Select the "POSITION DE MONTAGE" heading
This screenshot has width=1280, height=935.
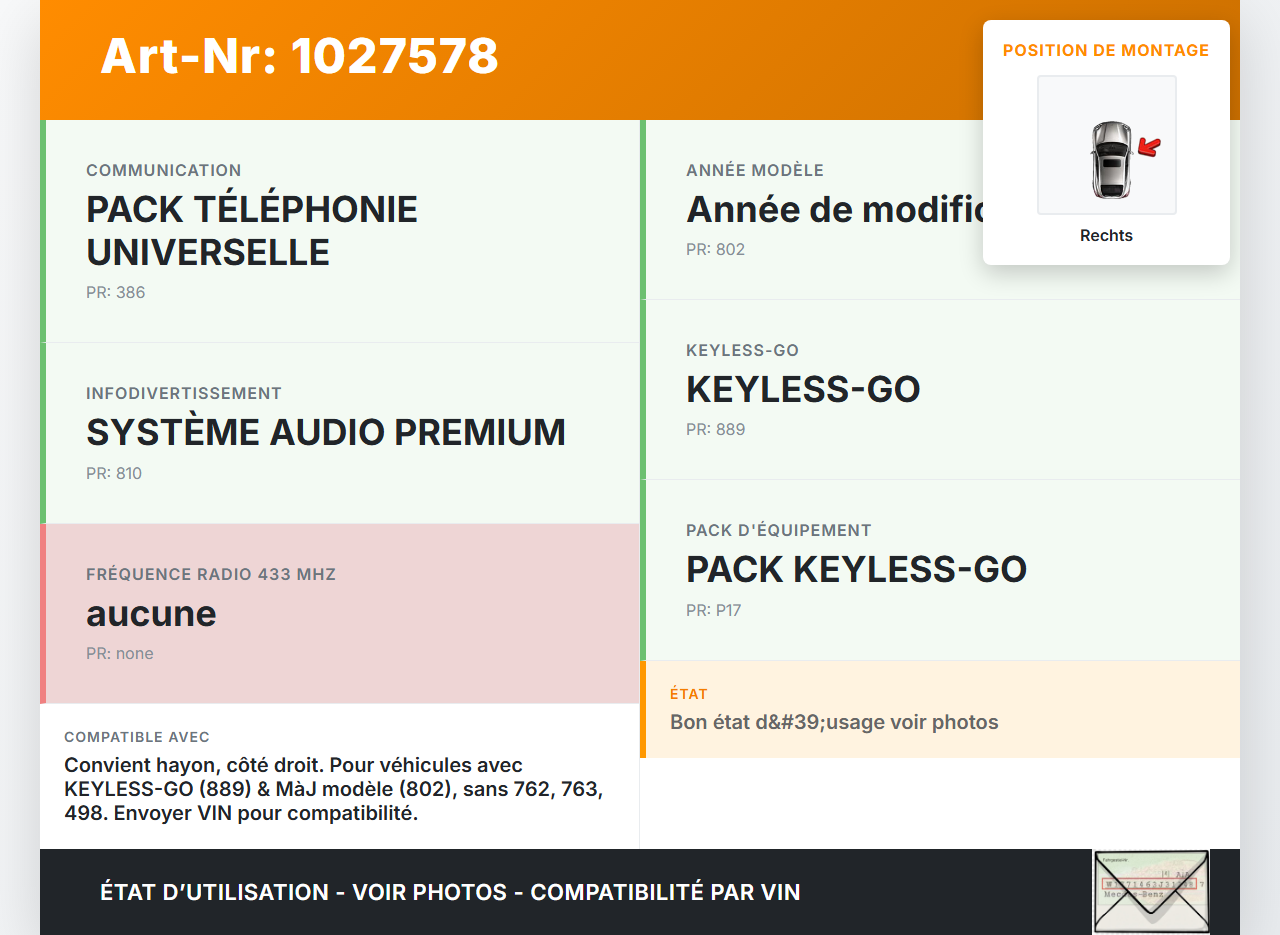point(1106,50)
